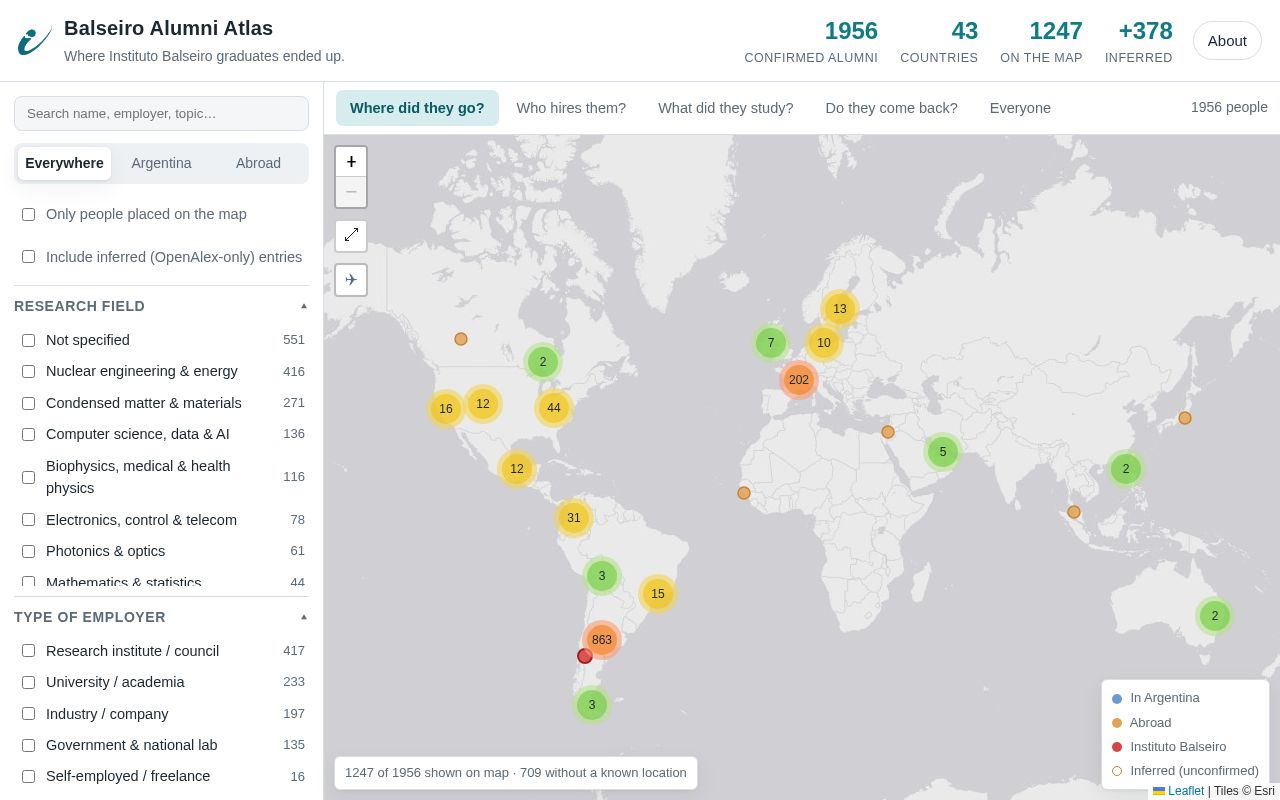Open the 15 cluster marker in Brazil
1280x800 pixels.
coord(658,594)
